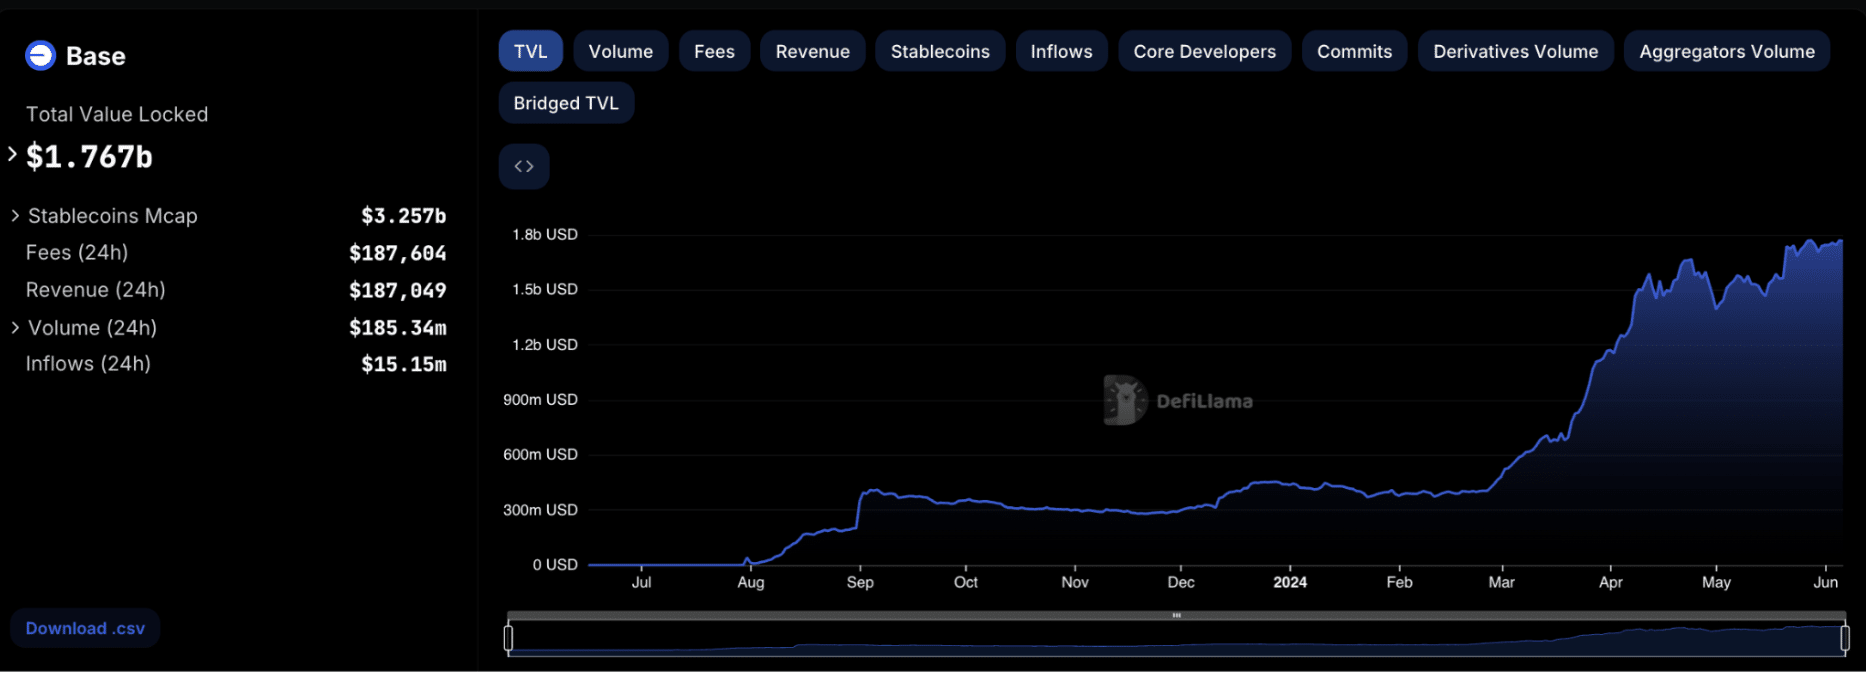This screenshot has width=1866, height=674.
Task: Show Revenue on the chart
Action: 812,52
